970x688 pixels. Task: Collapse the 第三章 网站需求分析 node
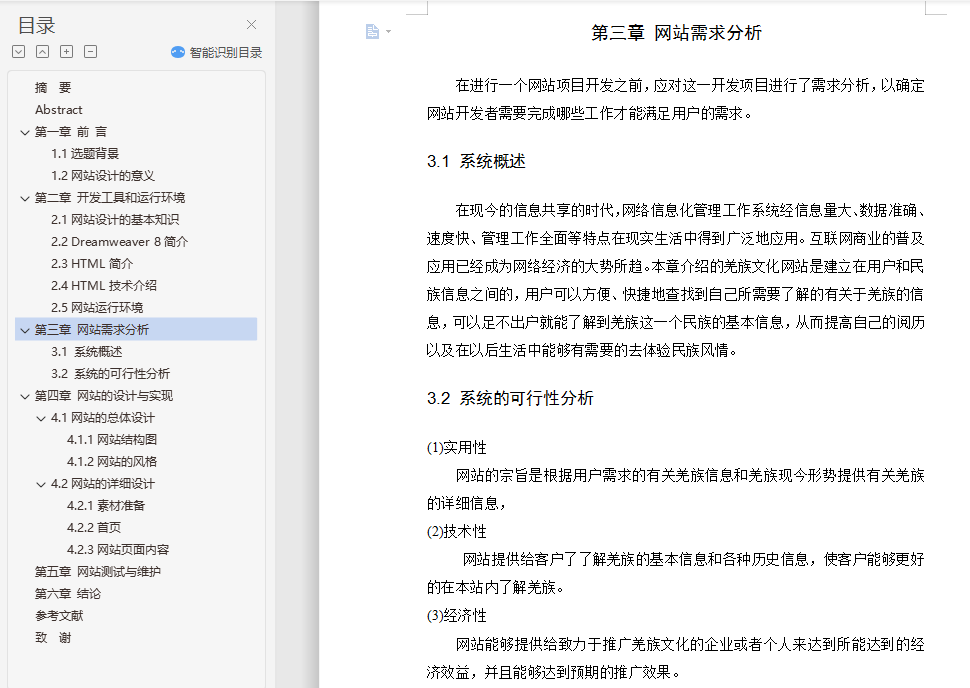coord(25,330)
